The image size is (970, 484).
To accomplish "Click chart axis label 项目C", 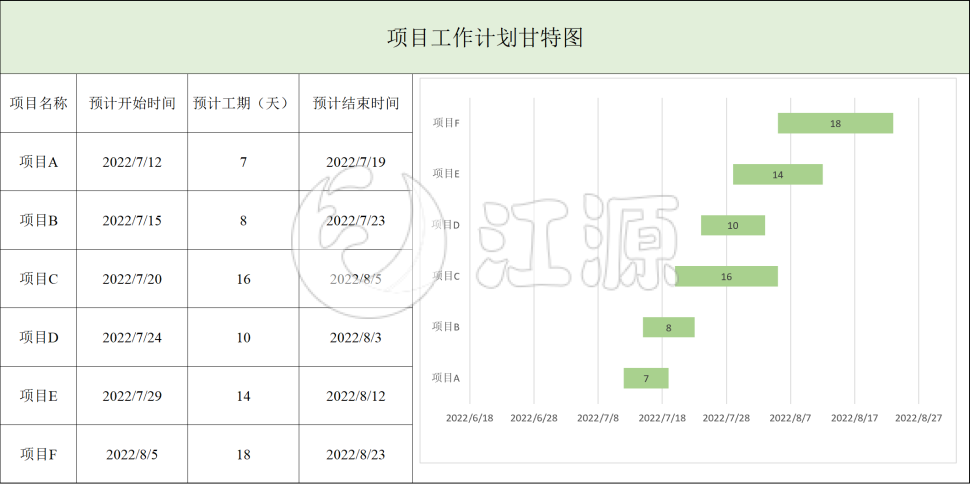I will [x=445, y=275].
